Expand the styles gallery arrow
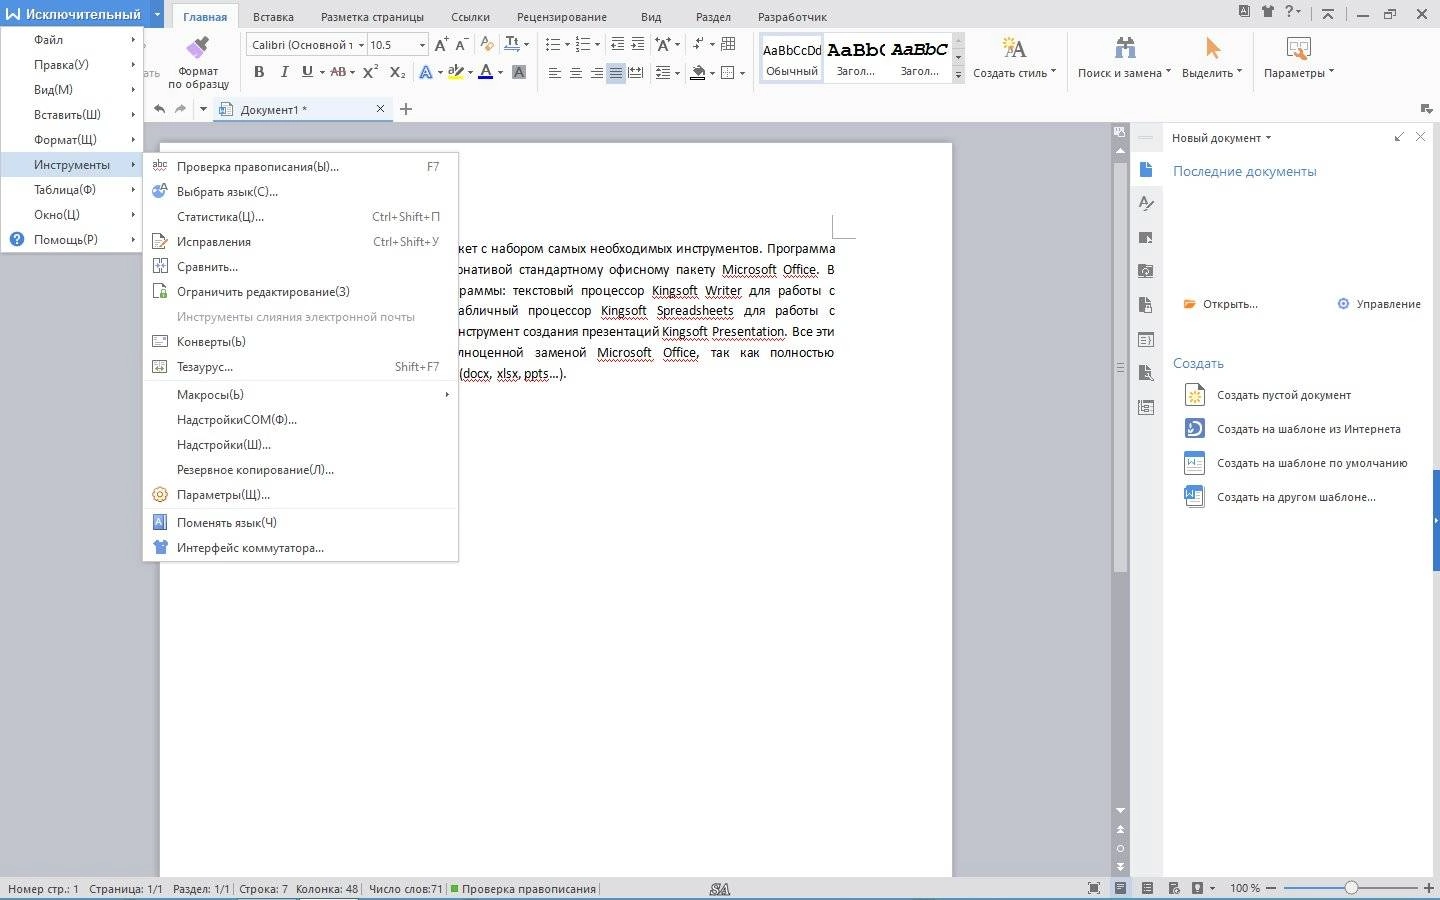 [958, 74]
